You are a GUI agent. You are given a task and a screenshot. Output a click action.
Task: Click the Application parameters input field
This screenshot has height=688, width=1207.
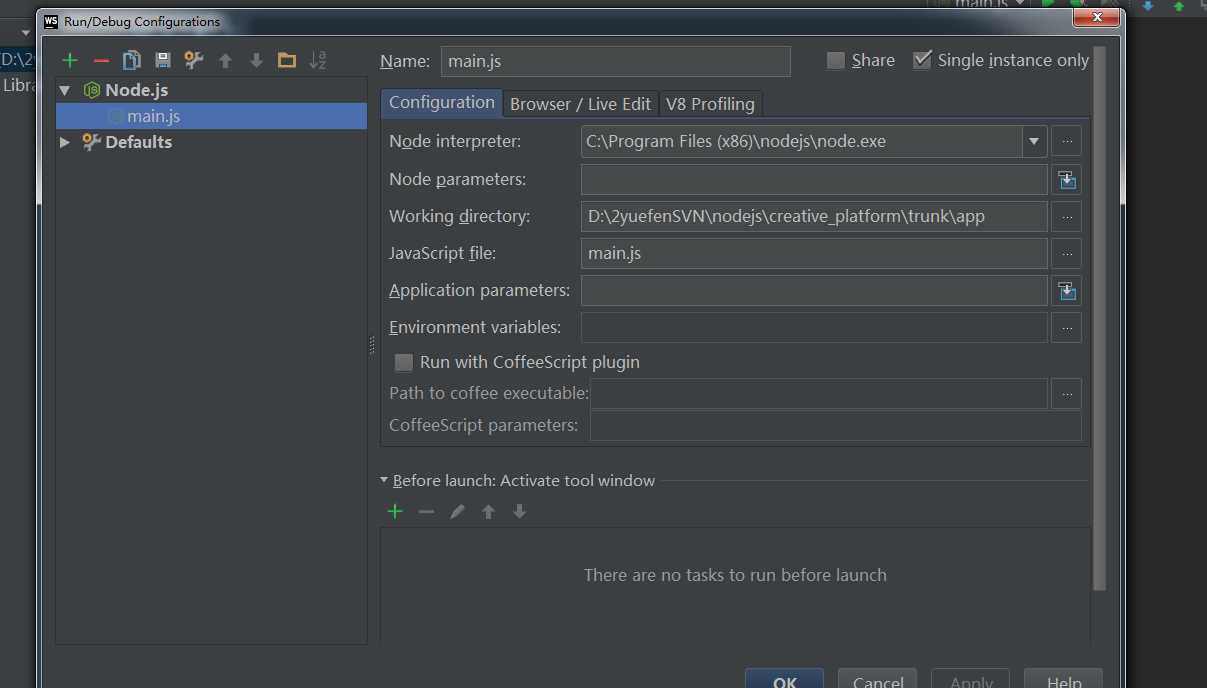(x=814, y=291)
